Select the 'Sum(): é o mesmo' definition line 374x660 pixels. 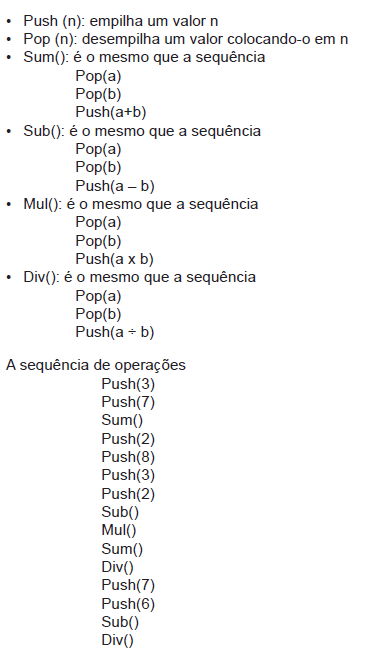click(x=144, y=57)
